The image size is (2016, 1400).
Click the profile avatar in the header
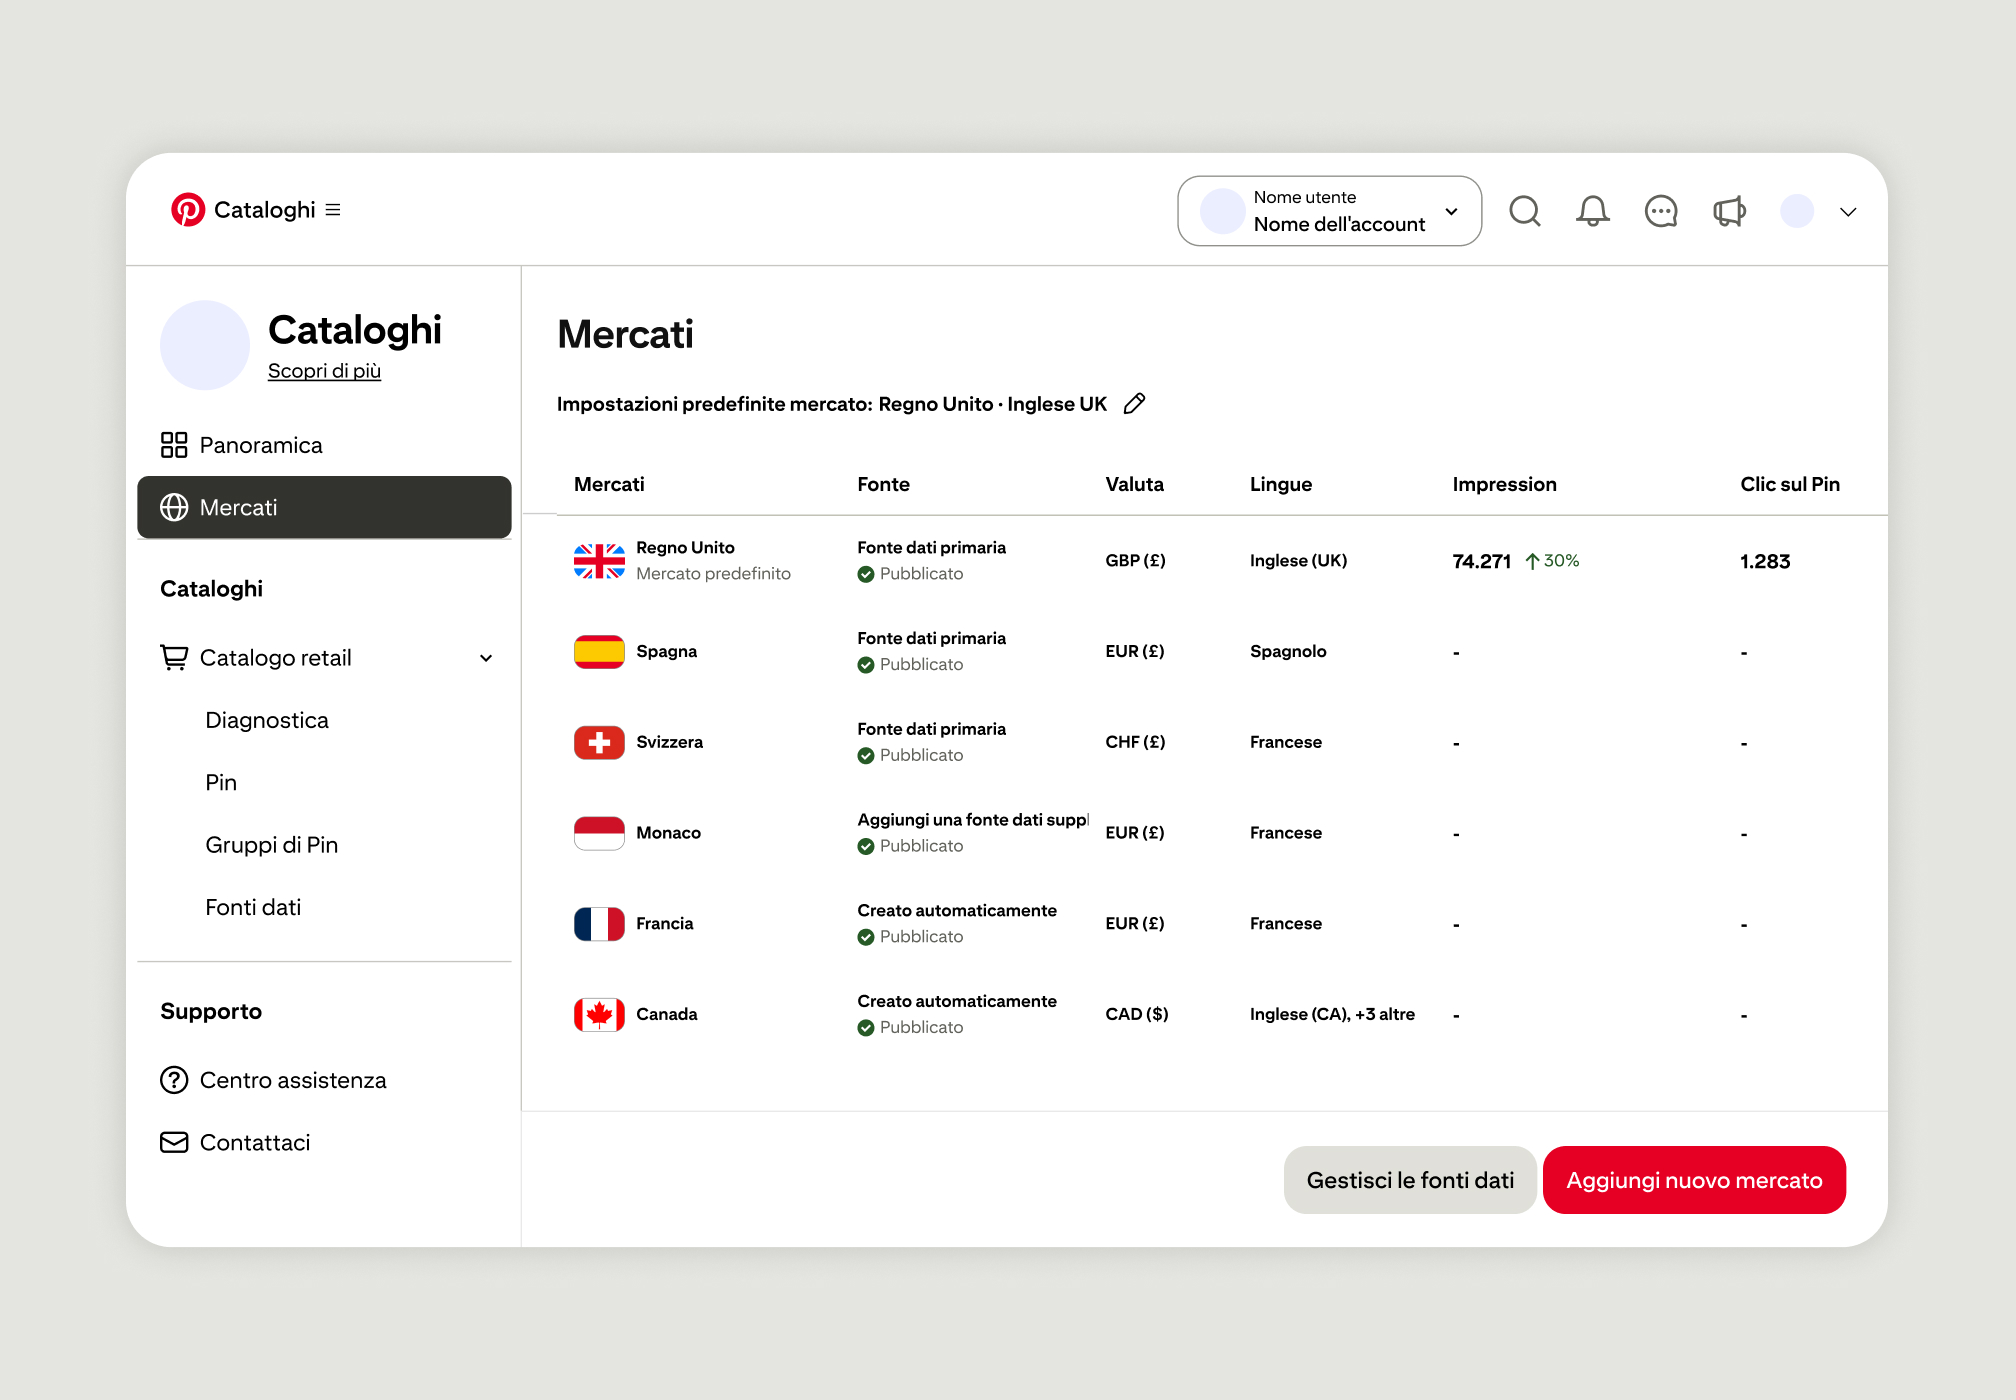coord(1797,211)
